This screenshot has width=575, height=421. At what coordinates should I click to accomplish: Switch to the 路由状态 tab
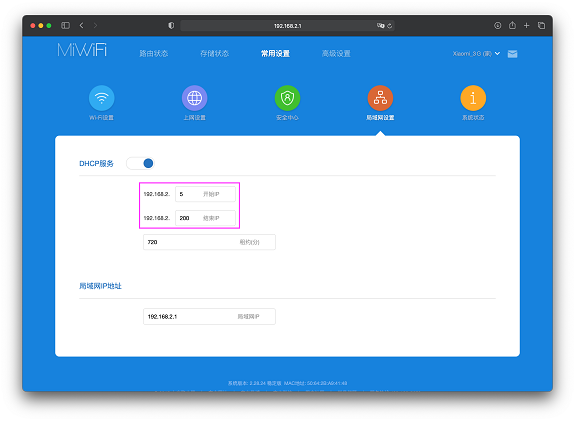pos(154,54)
